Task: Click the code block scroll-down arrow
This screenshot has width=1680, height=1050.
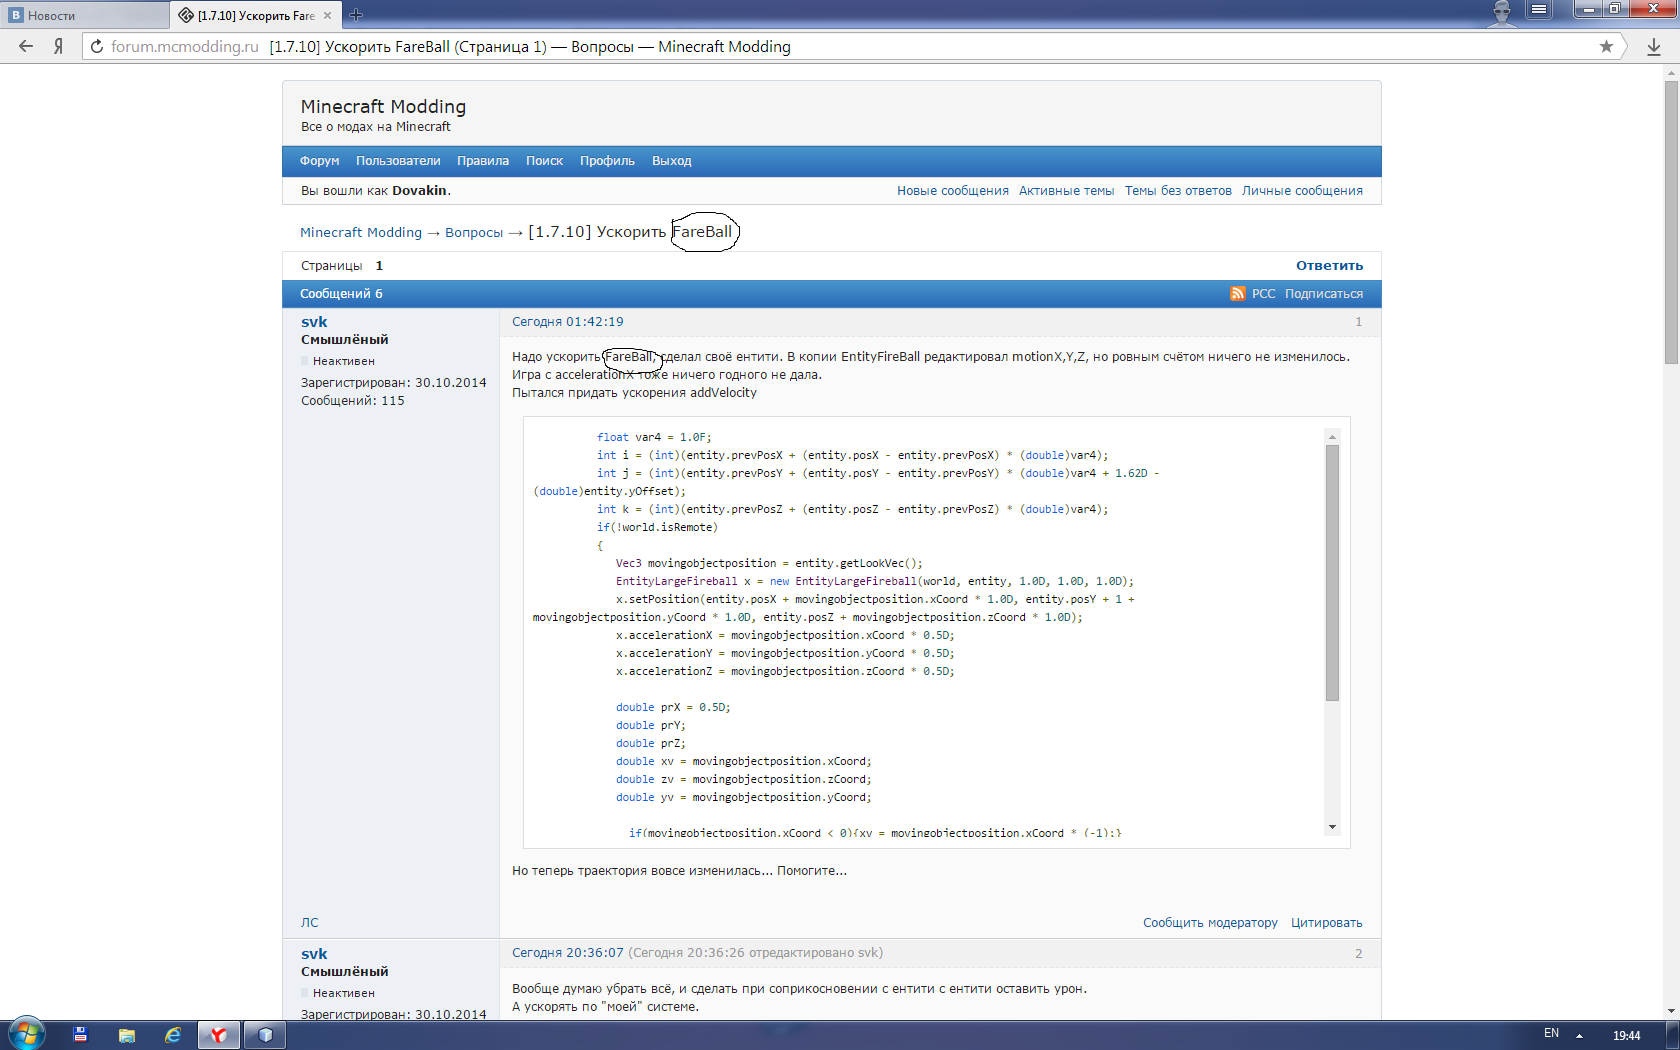Action: pyautogui.click(x=1332, y=827)
